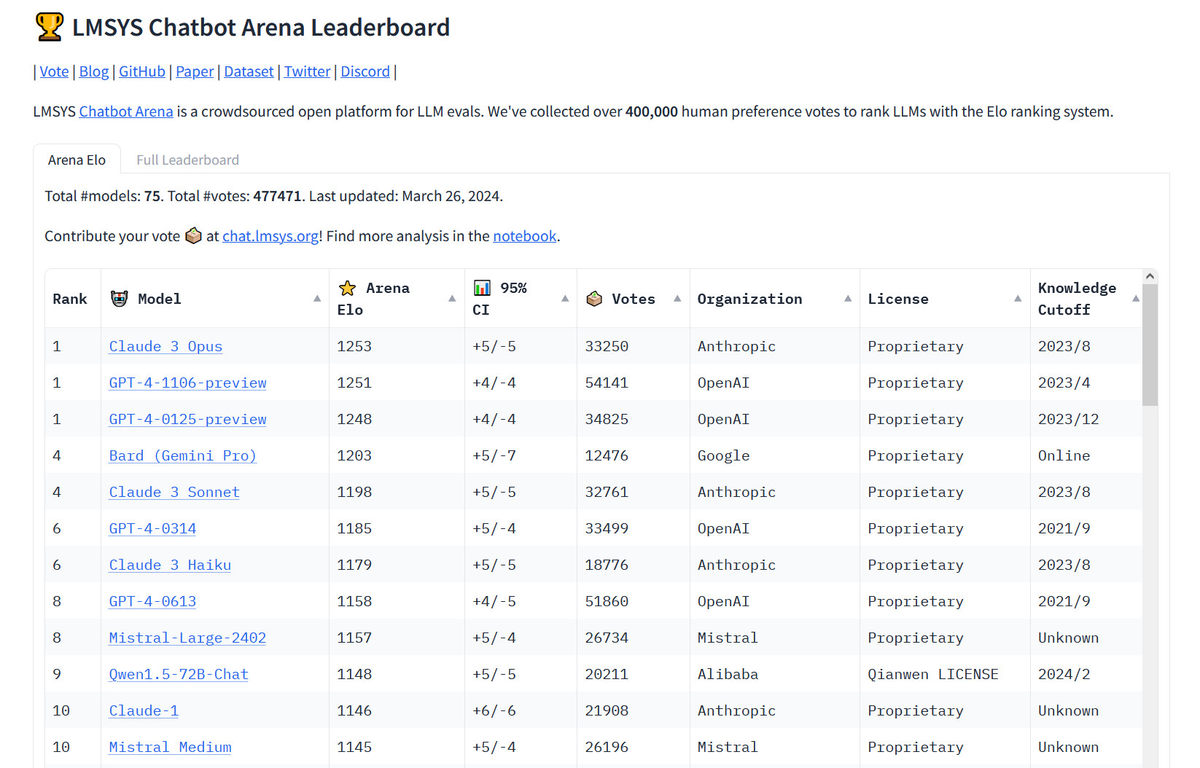Follow the Chatbot Arena link in description
1200x768 pixels.
(x=126, y=111)
